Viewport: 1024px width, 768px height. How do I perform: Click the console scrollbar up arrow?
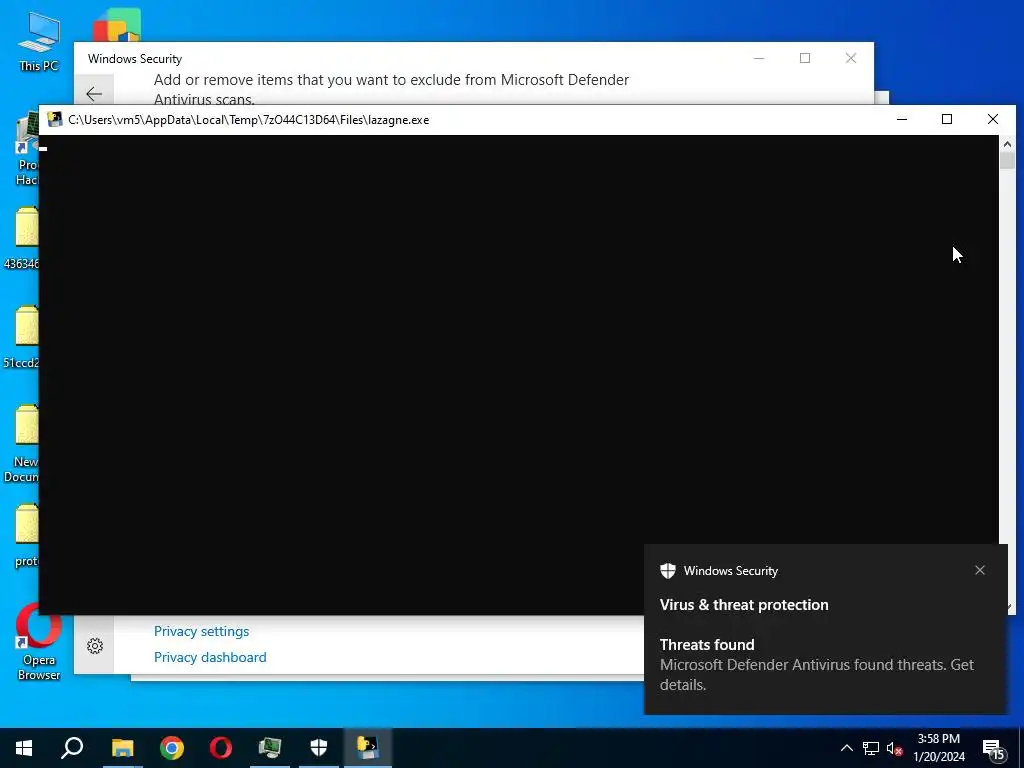click(x=1007, y=144)
